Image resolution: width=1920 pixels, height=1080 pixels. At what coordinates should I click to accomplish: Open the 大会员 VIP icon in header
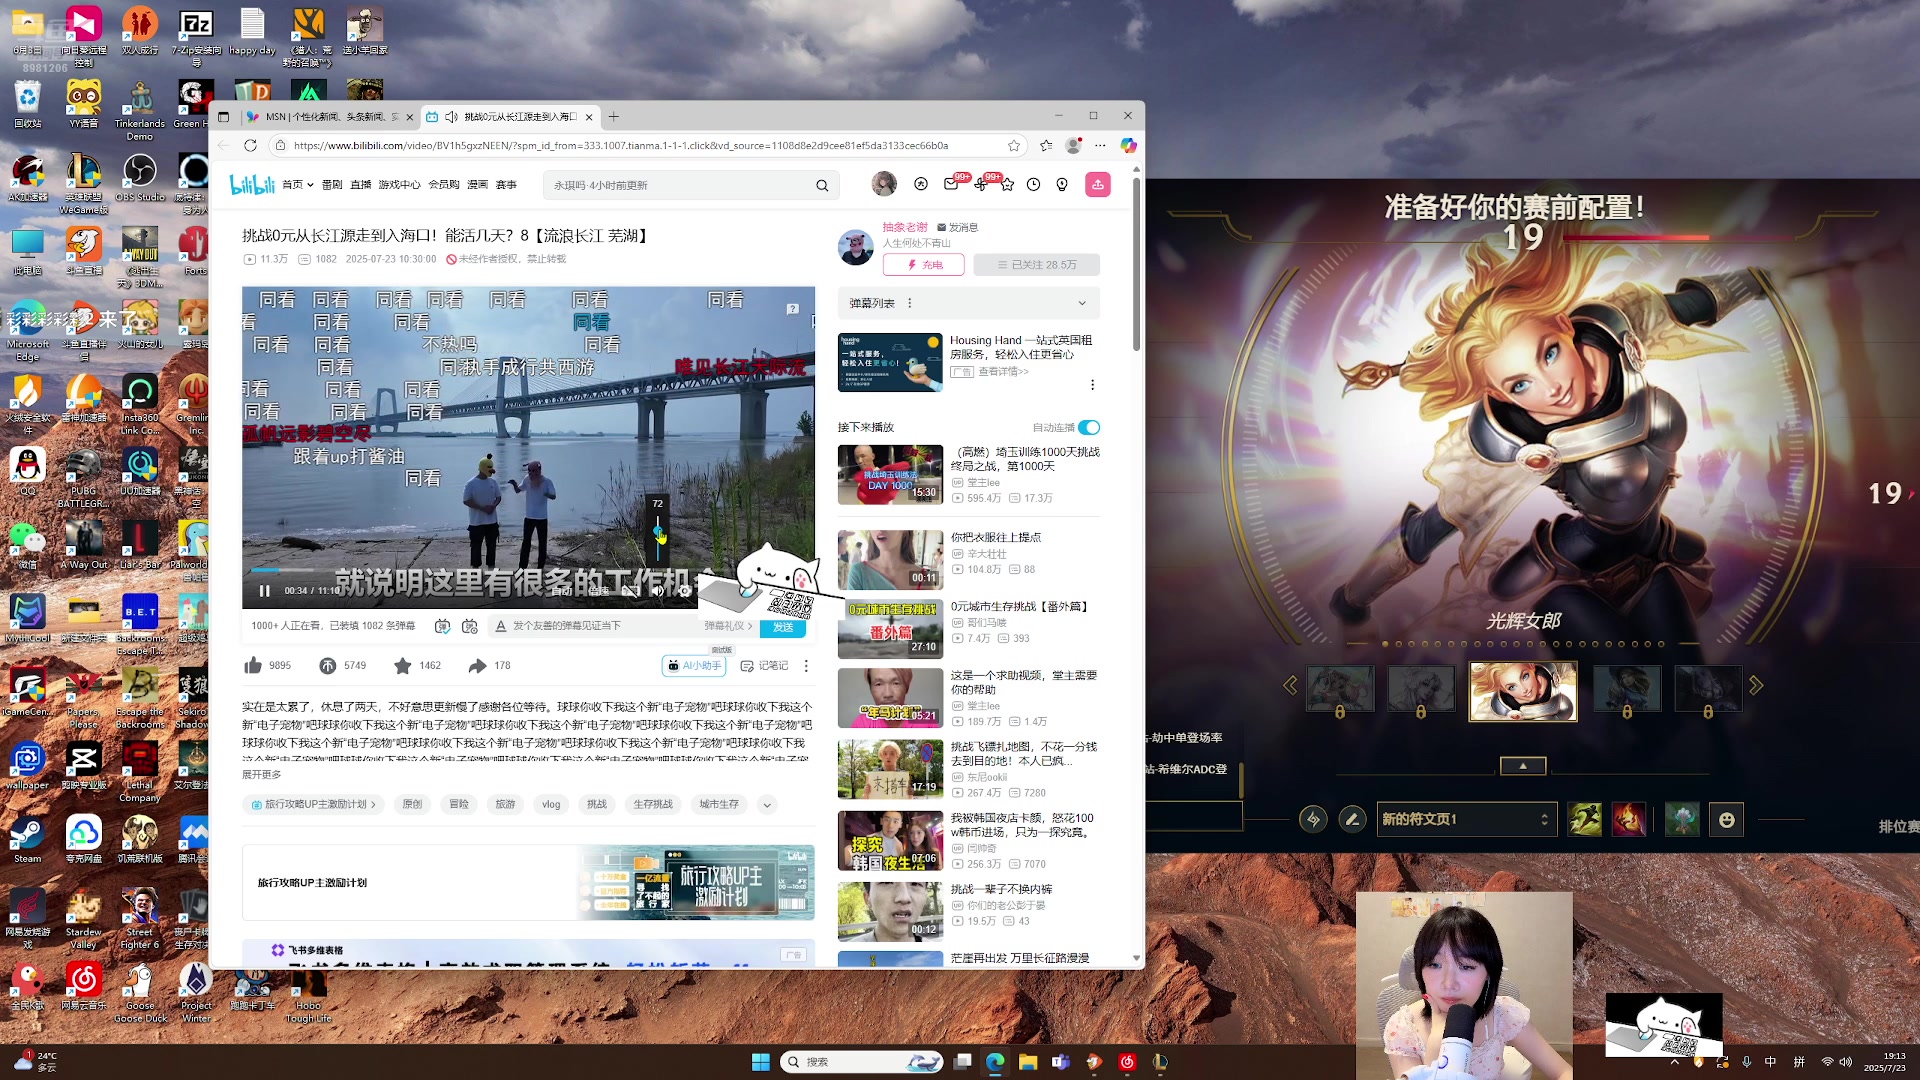pos(921,184)
